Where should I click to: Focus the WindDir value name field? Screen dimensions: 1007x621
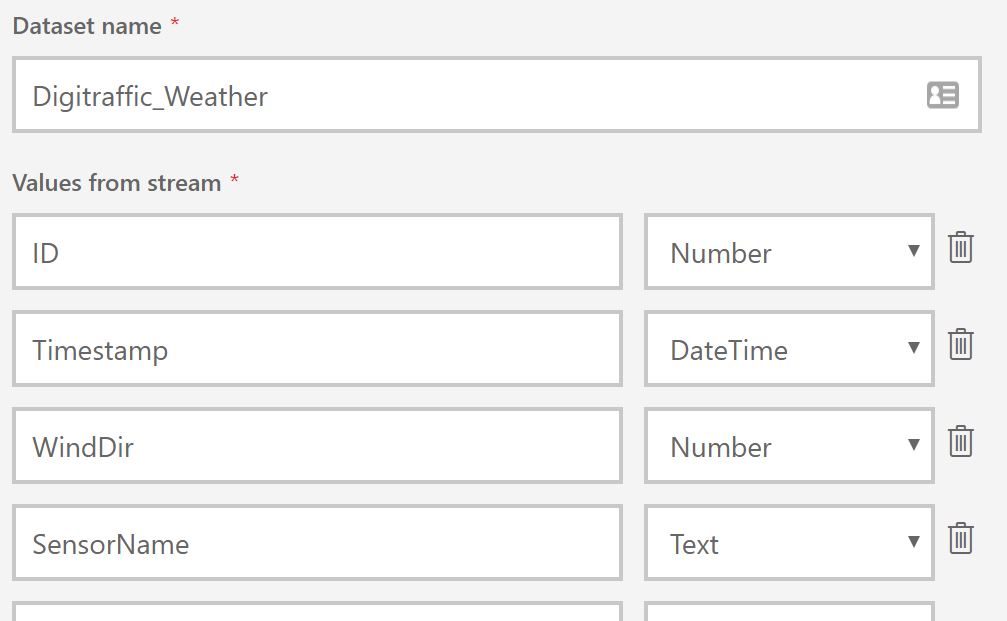coord(317,446)
